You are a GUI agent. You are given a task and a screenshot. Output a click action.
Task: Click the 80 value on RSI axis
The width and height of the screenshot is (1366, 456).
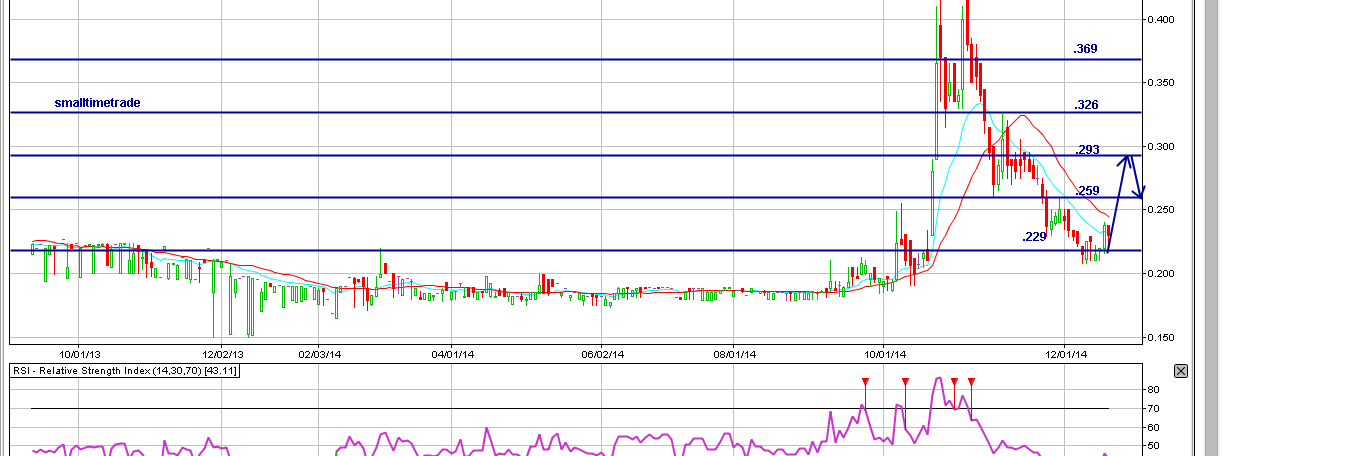click(x=1153, y=390)
